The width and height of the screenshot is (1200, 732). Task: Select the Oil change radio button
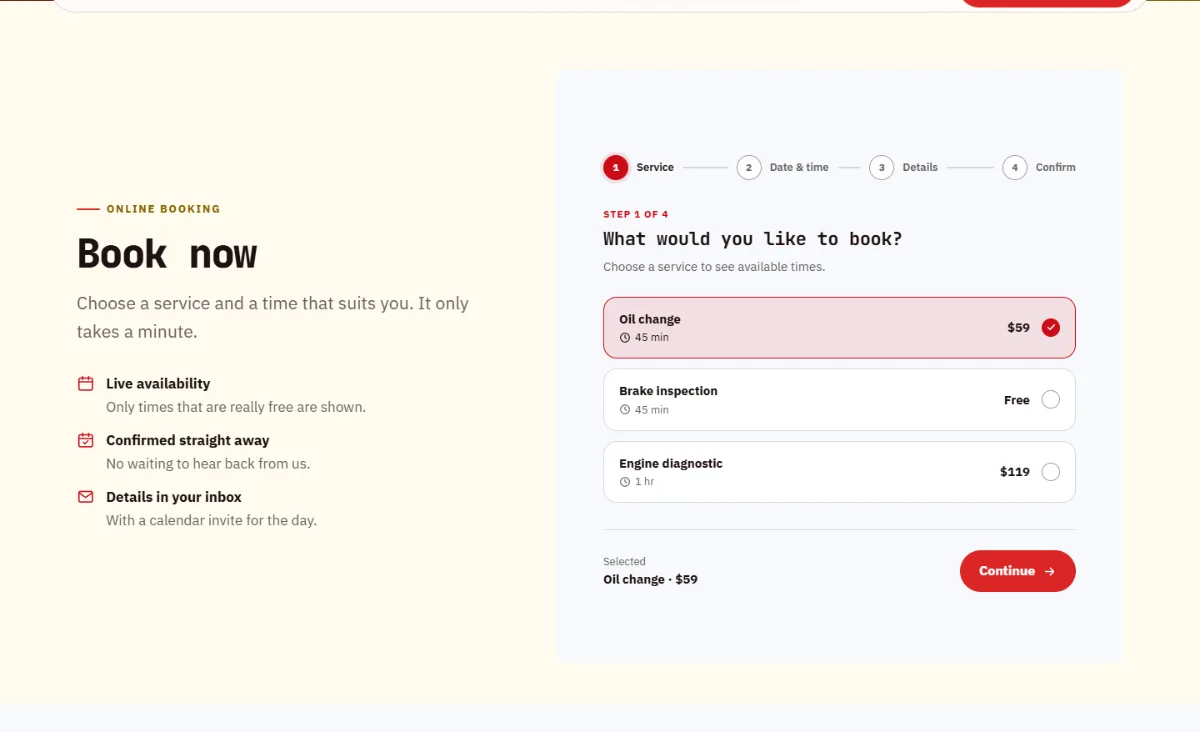tap(1050, 327)
